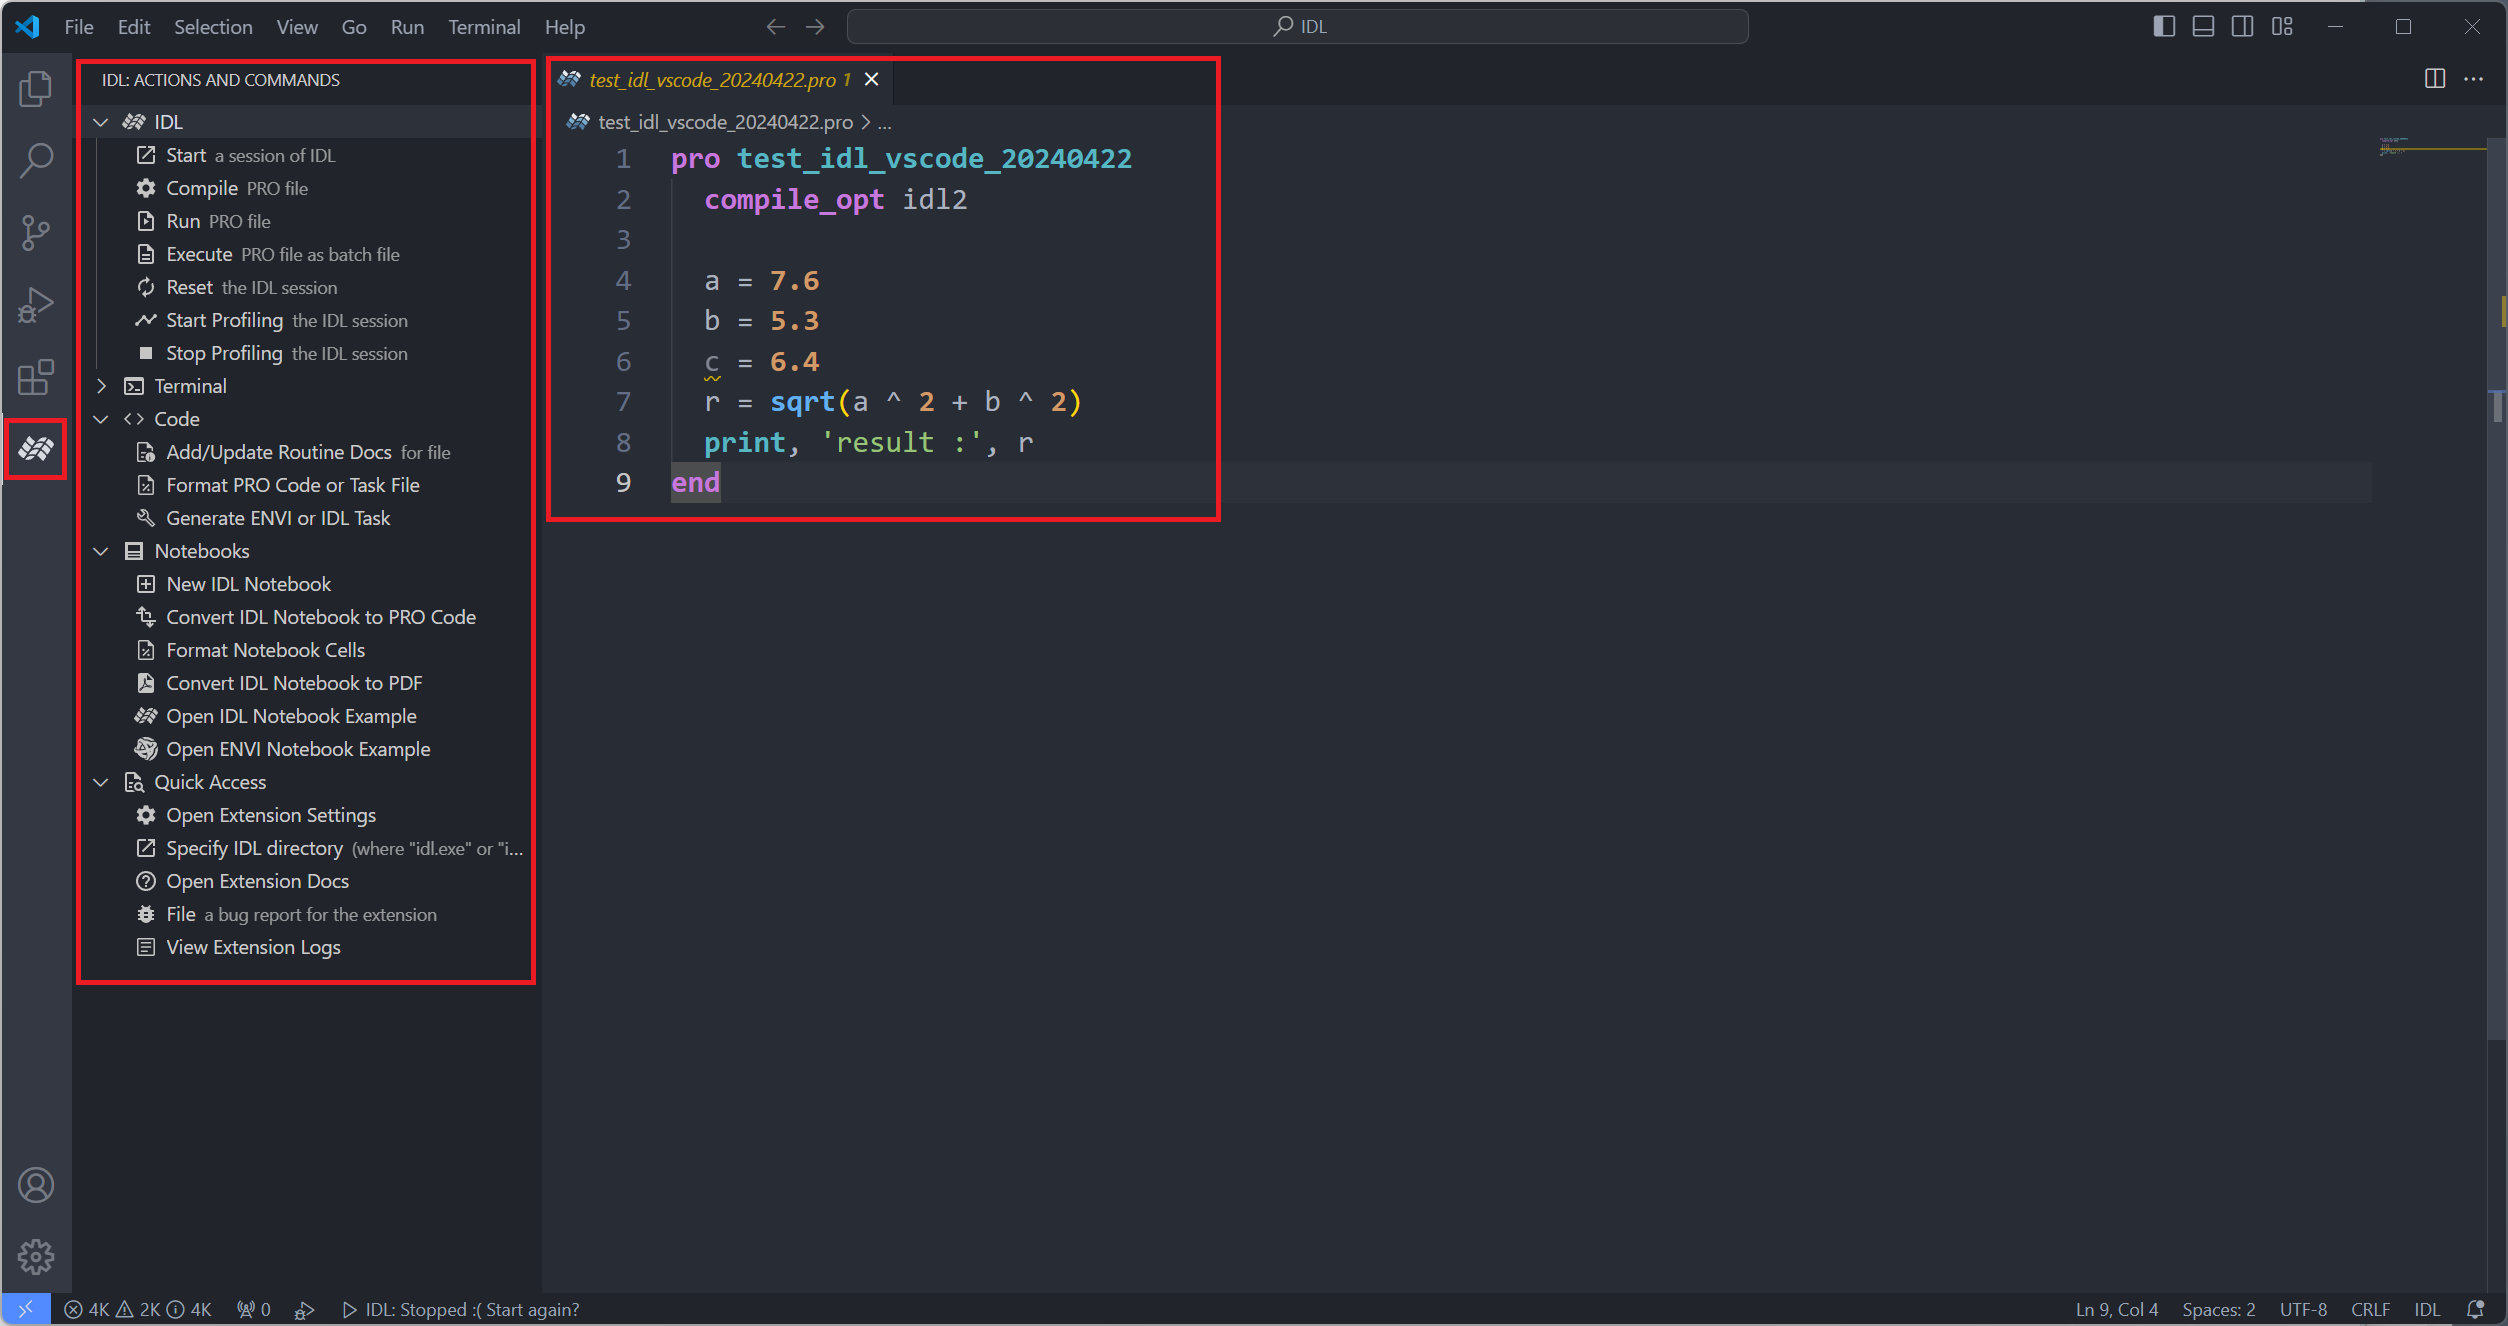
Task: Toggle the secondary side bar
Action: coord(2243,27)
